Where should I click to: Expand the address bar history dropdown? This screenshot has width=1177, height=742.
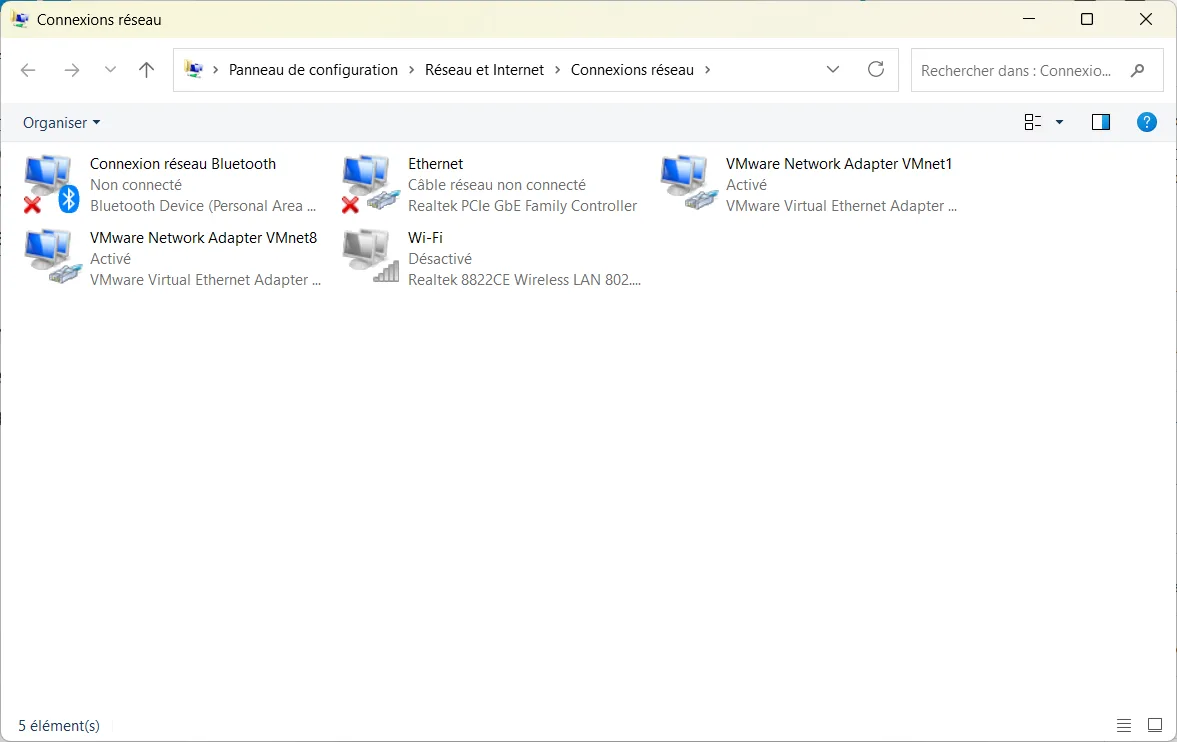point(833,70)
